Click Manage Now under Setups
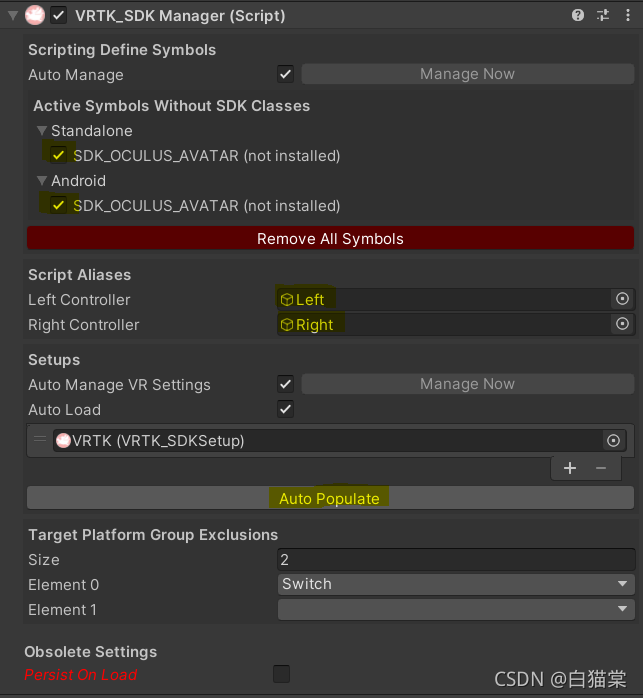This screenshot has height=698, width=643. point(468,384)
